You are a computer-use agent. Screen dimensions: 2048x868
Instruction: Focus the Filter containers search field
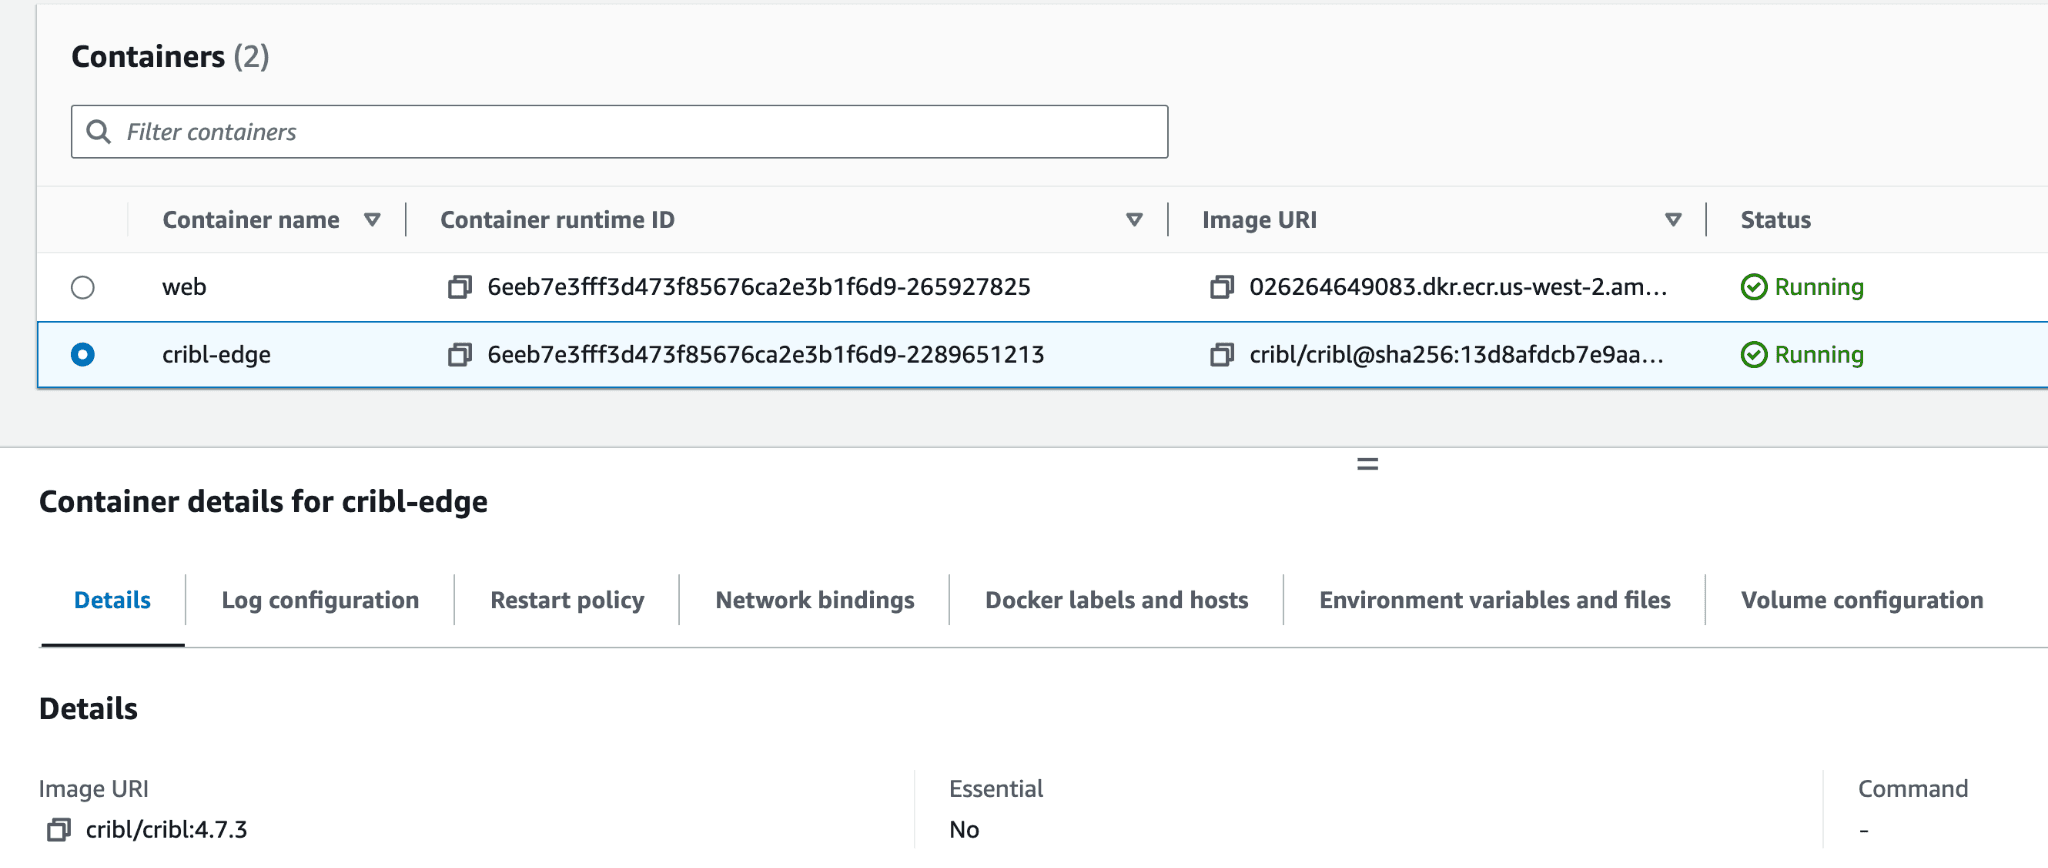(640, 132)
